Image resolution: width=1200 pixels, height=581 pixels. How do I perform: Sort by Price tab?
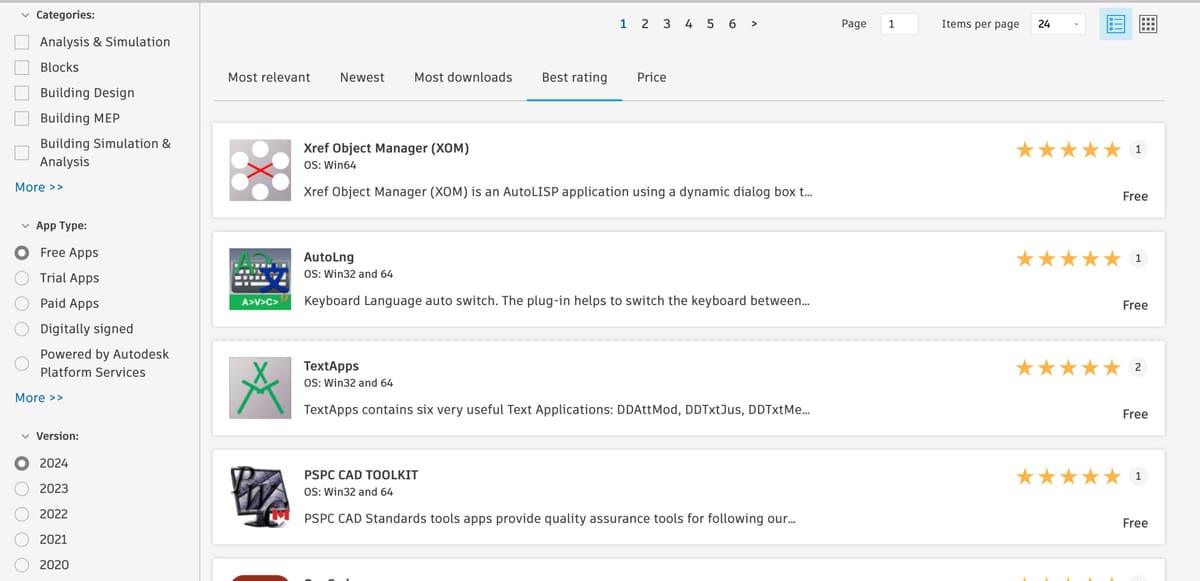(x=651, y=77)
